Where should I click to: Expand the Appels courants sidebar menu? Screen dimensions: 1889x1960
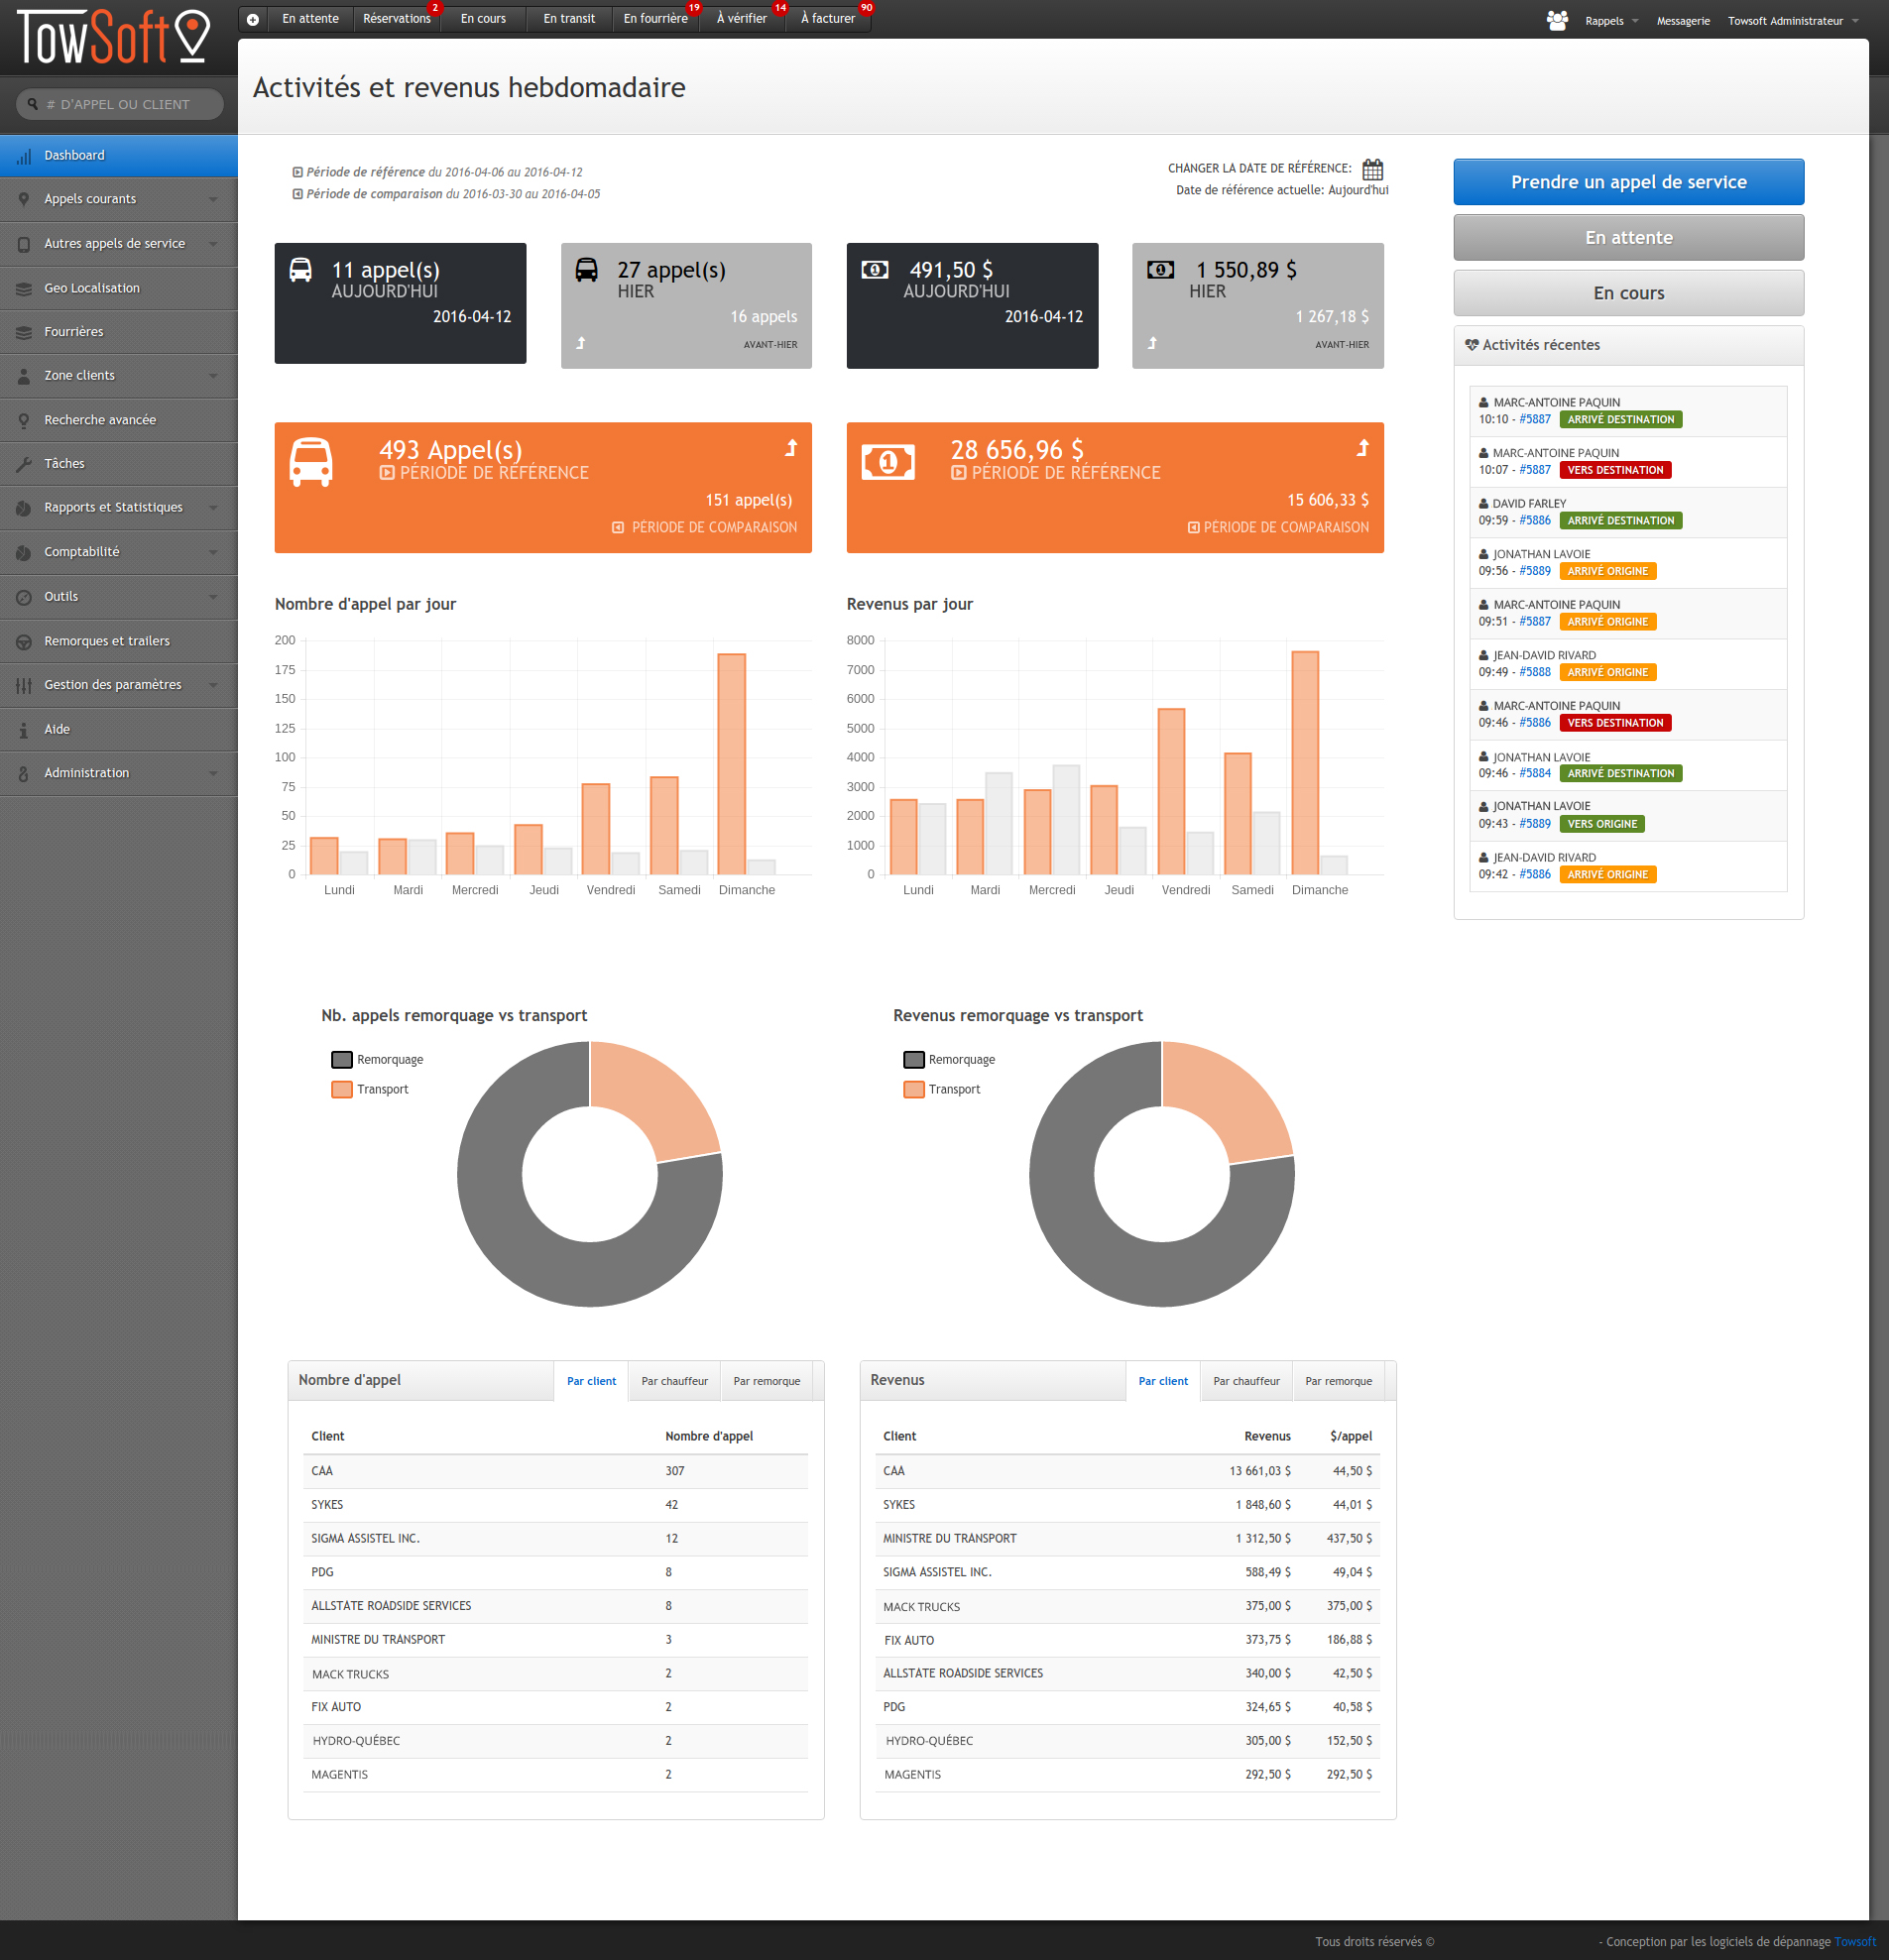(119, 199)
